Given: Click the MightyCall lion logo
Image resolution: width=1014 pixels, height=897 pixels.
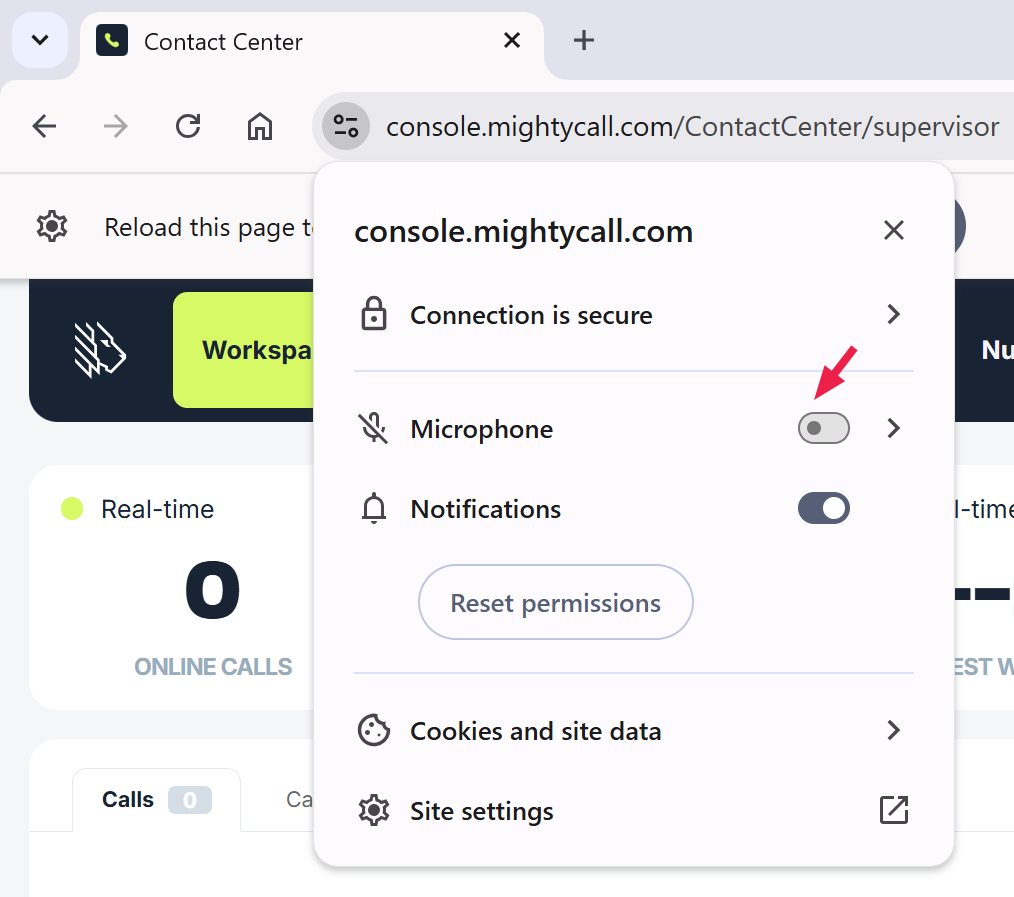Looking at the screenshot, I should tap(100, 350).
